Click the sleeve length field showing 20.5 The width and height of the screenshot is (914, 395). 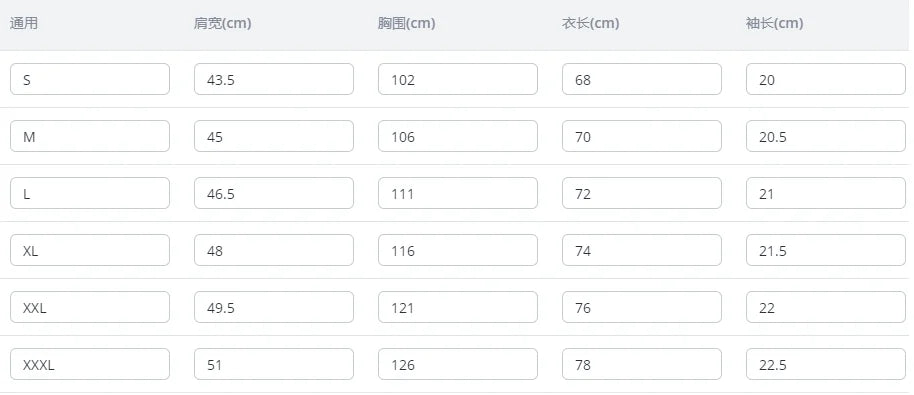[x=826, y=136]
